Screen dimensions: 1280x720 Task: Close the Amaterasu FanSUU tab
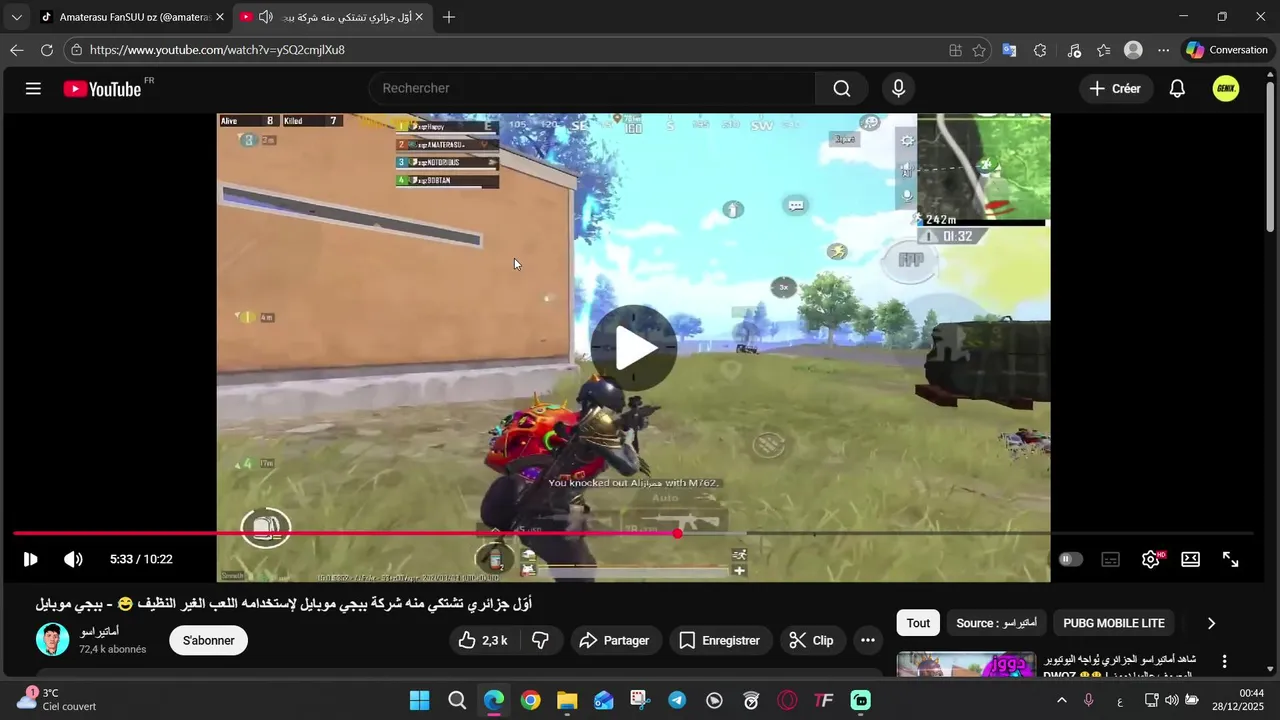point(219,17)
